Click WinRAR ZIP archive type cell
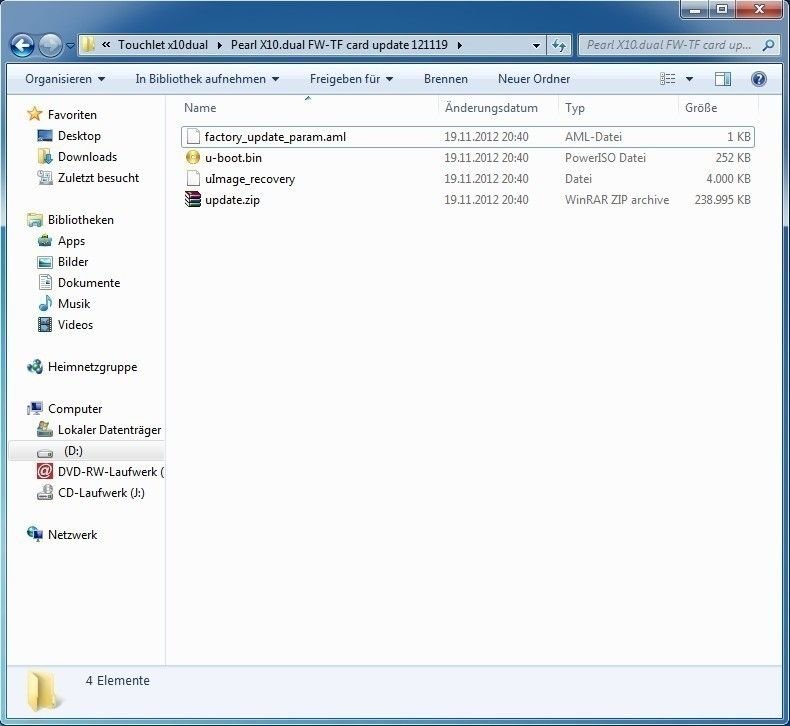 (x=617, y=200)
